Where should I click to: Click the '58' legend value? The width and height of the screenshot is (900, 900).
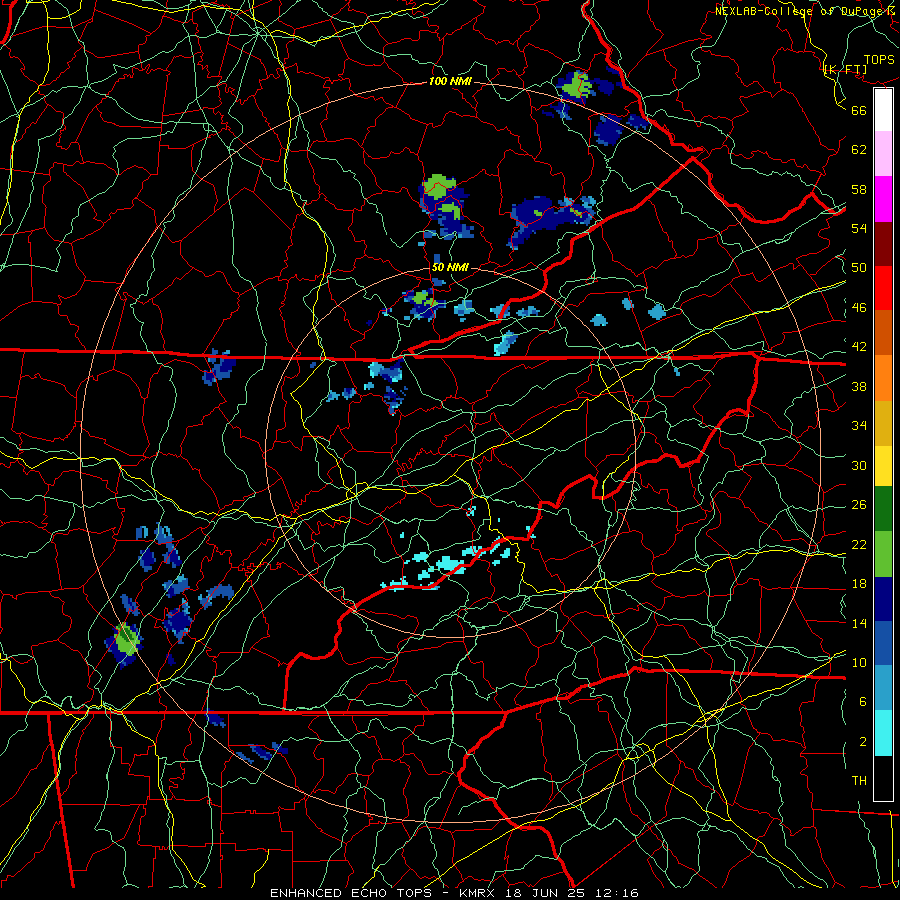pyautogui.click(x=859, y=189)
